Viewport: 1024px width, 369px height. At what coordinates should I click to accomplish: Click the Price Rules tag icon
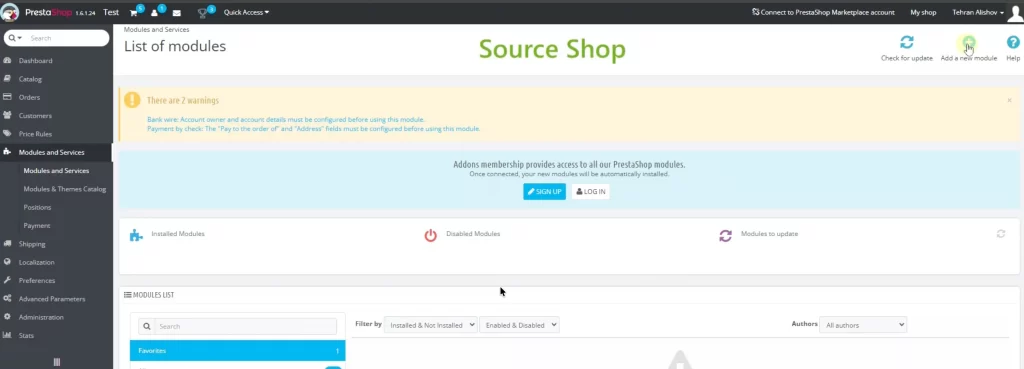tap(7, 133)
